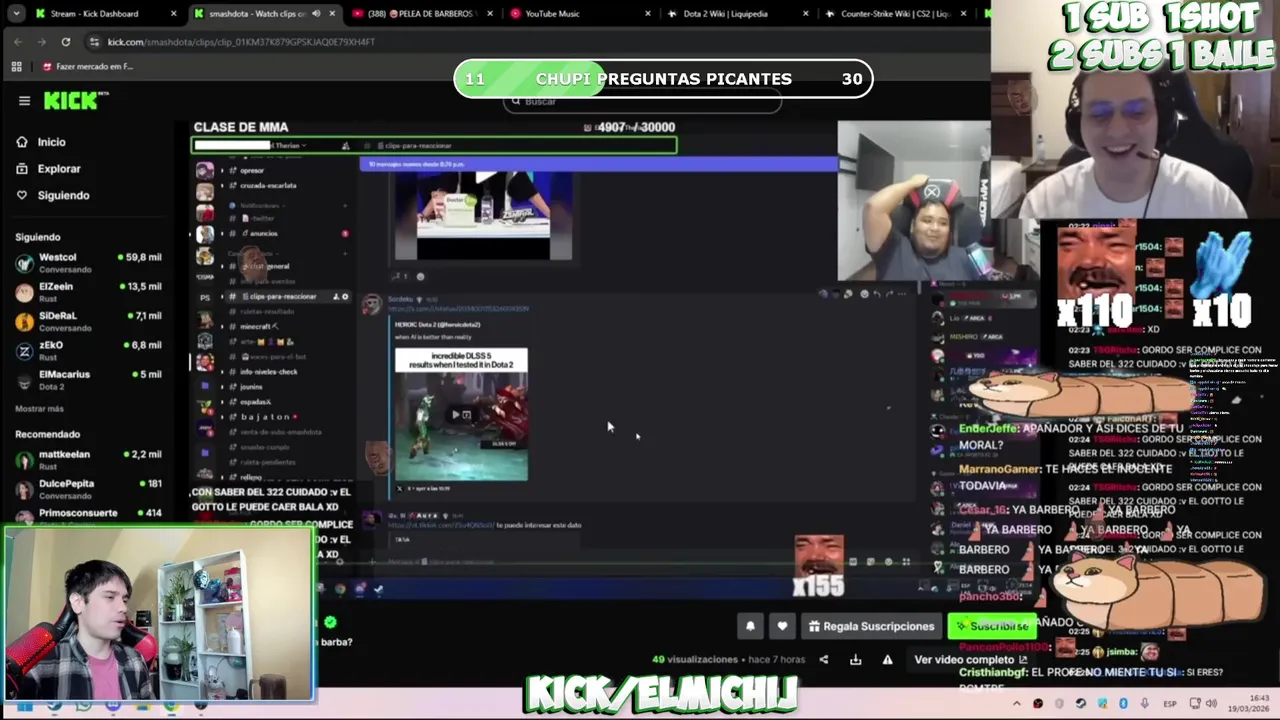Open the Doctor video thumbnail in Discord

[484, 215]
